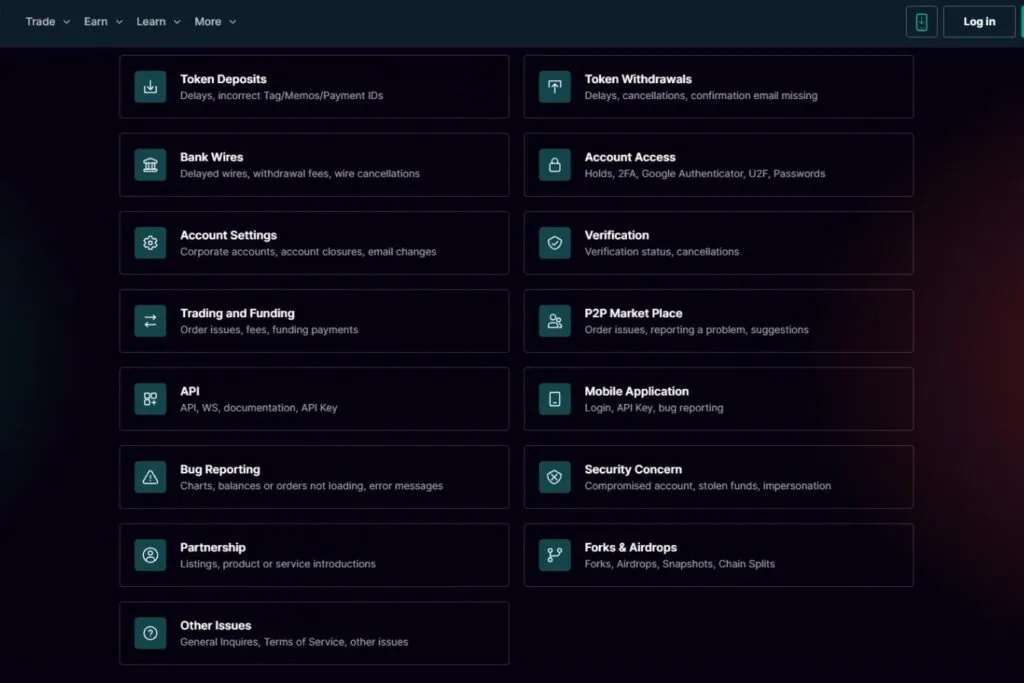Screen dimensions: 1024x683
Task: Click the Partnership user circle icon
Action: [150, 555]
